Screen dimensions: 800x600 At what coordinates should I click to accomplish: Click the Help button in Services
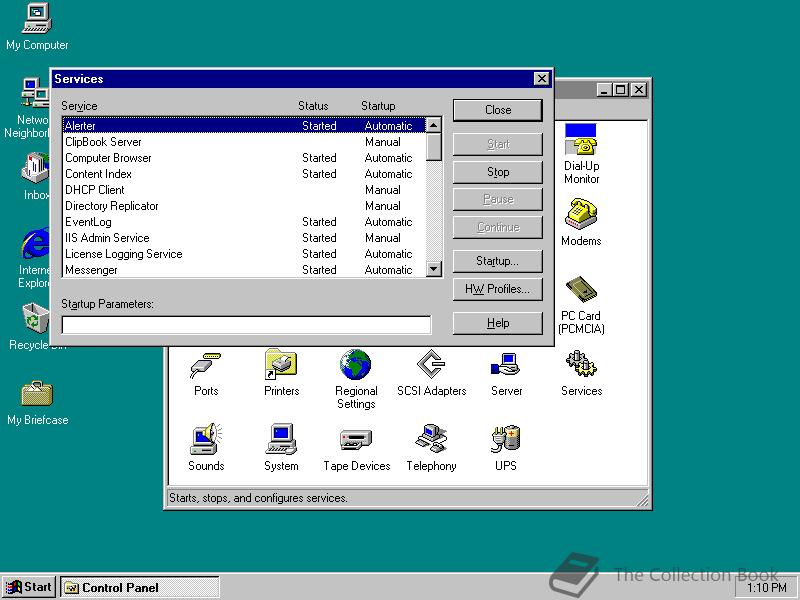pos(498,323)
